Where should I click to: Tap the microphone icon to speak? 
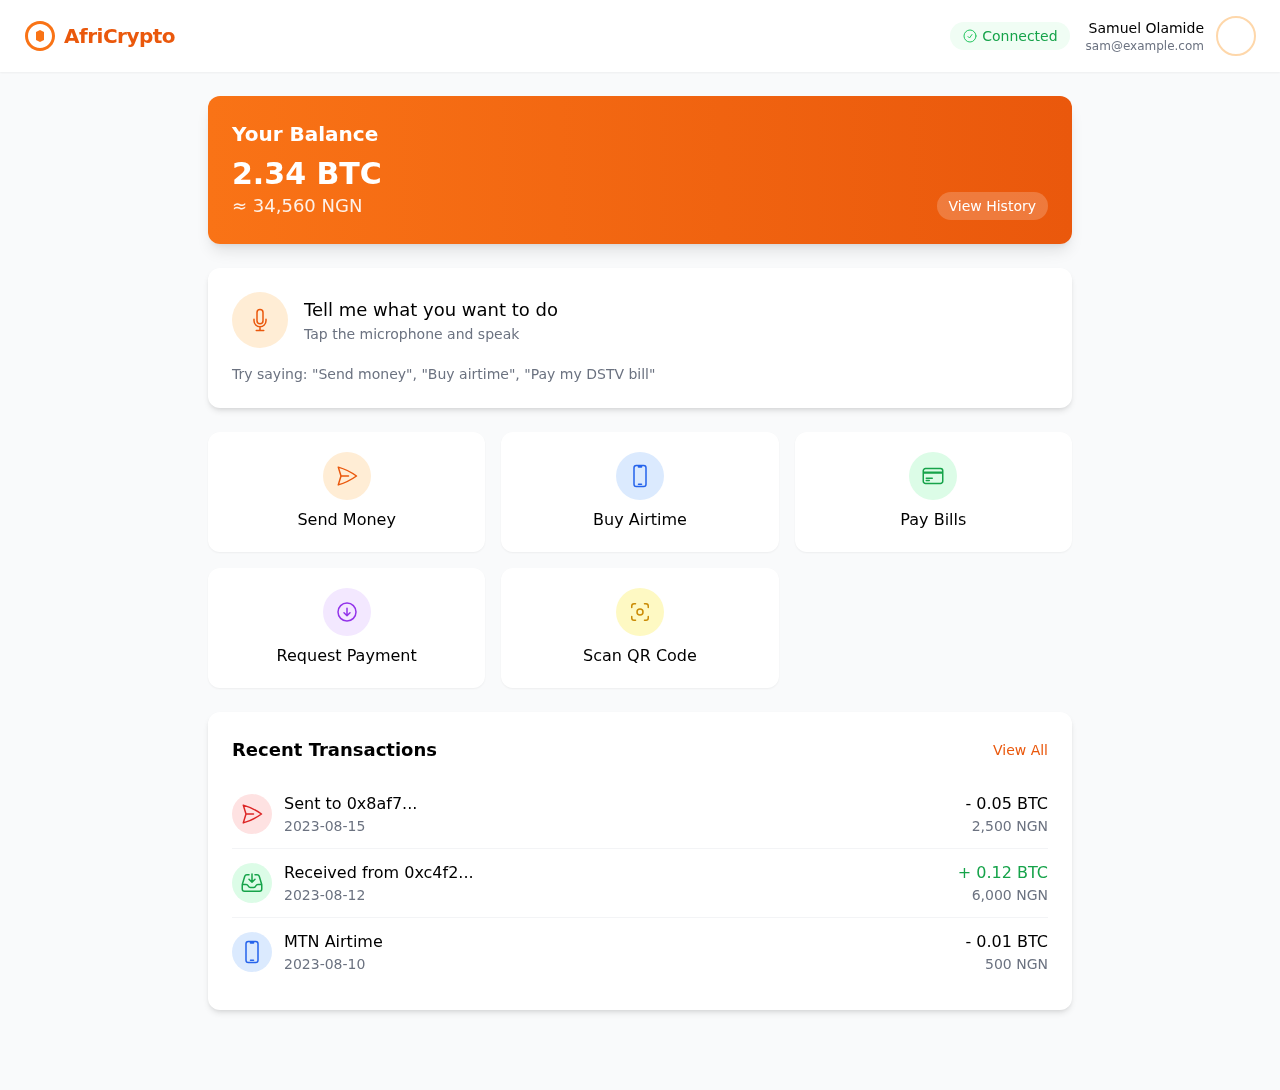260,319
